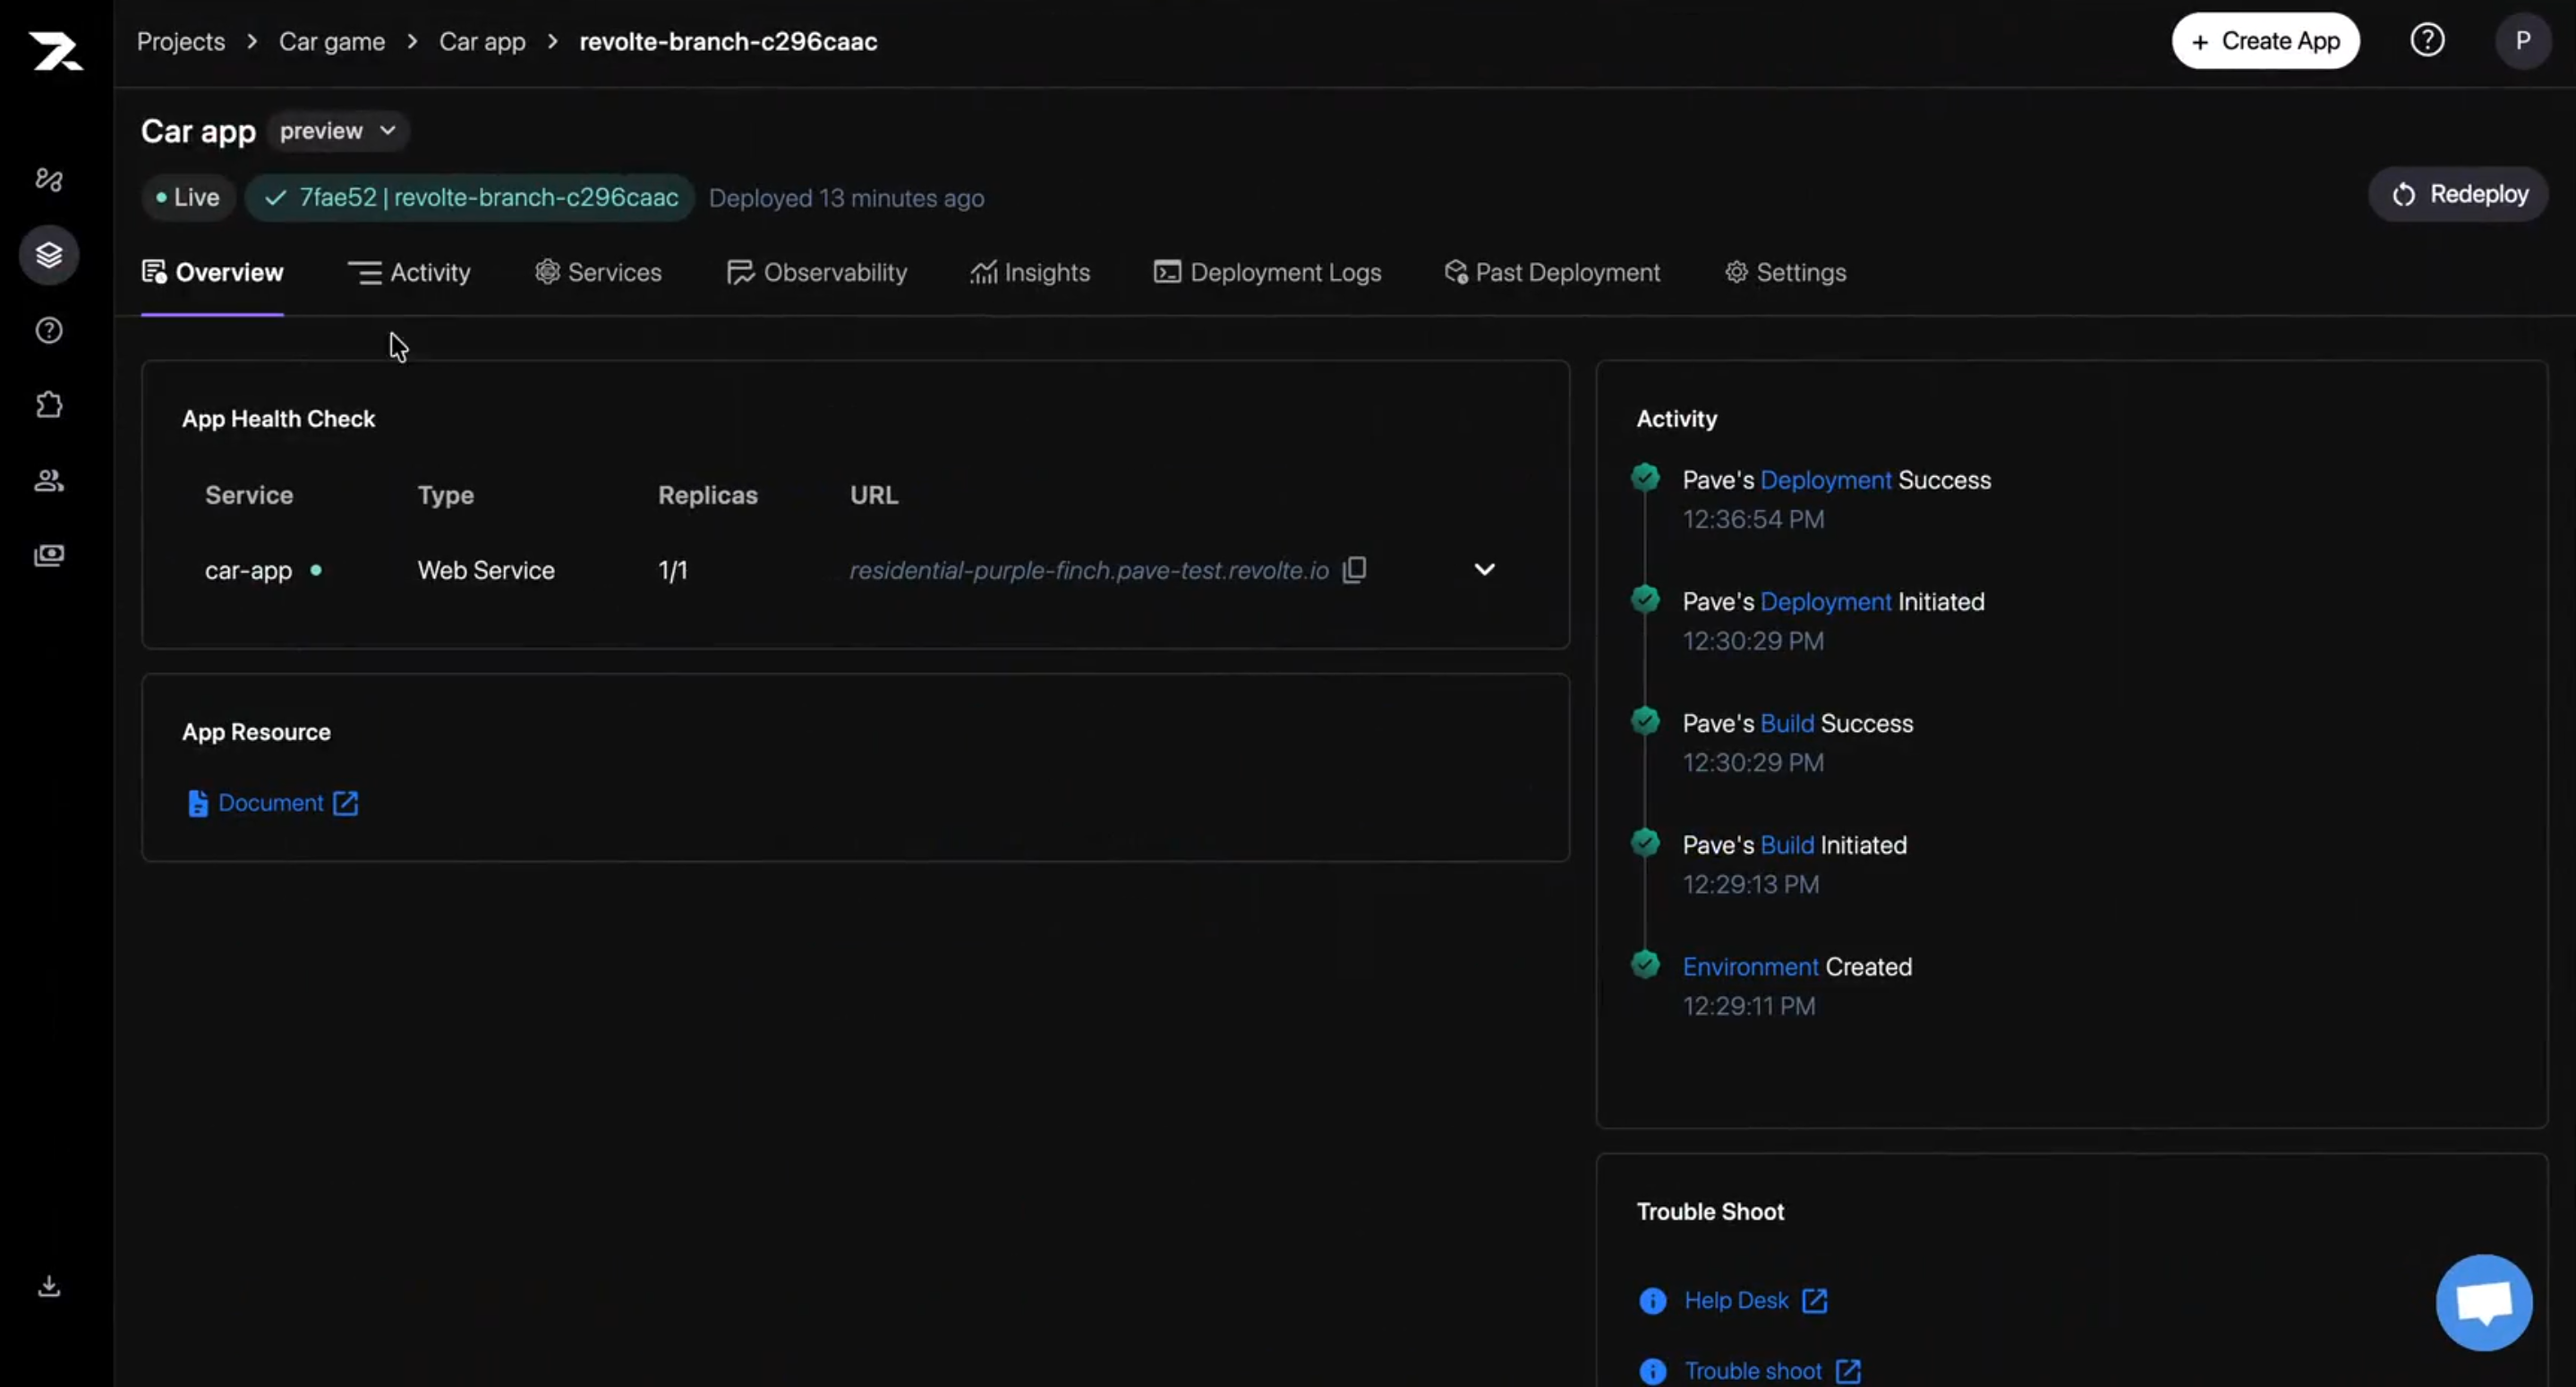2576x1387 pixels.
Task: Open the puzzle piece integrations icon
Action: point(49,405)
